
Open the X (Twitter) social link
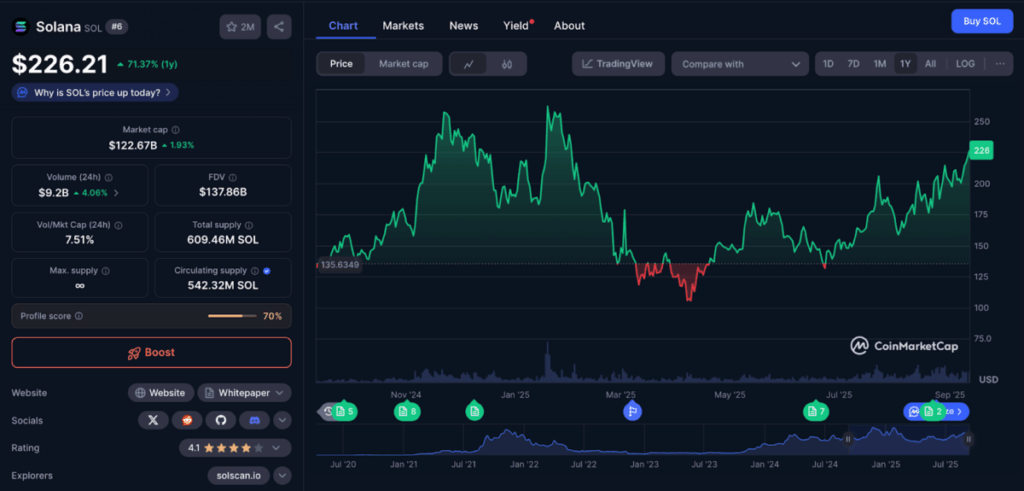pos(153,420)
